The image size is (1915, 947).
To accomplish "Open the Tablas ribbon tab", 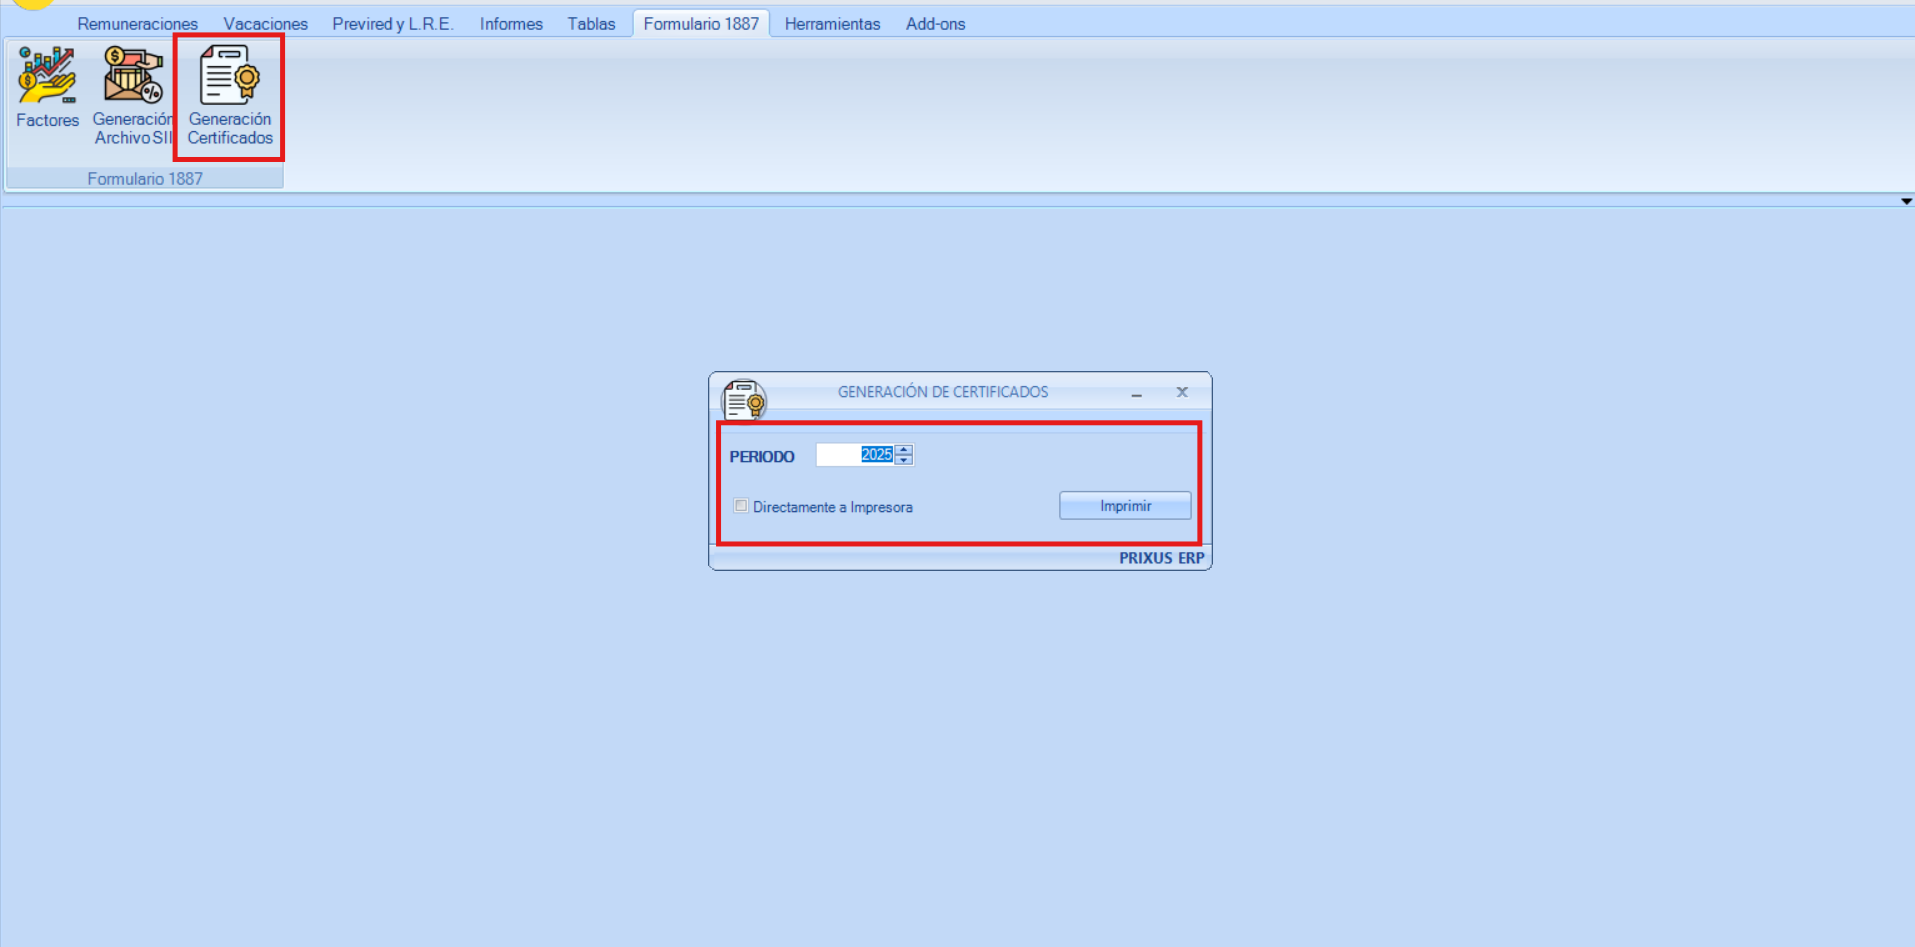I will click(x=591, y=24).
